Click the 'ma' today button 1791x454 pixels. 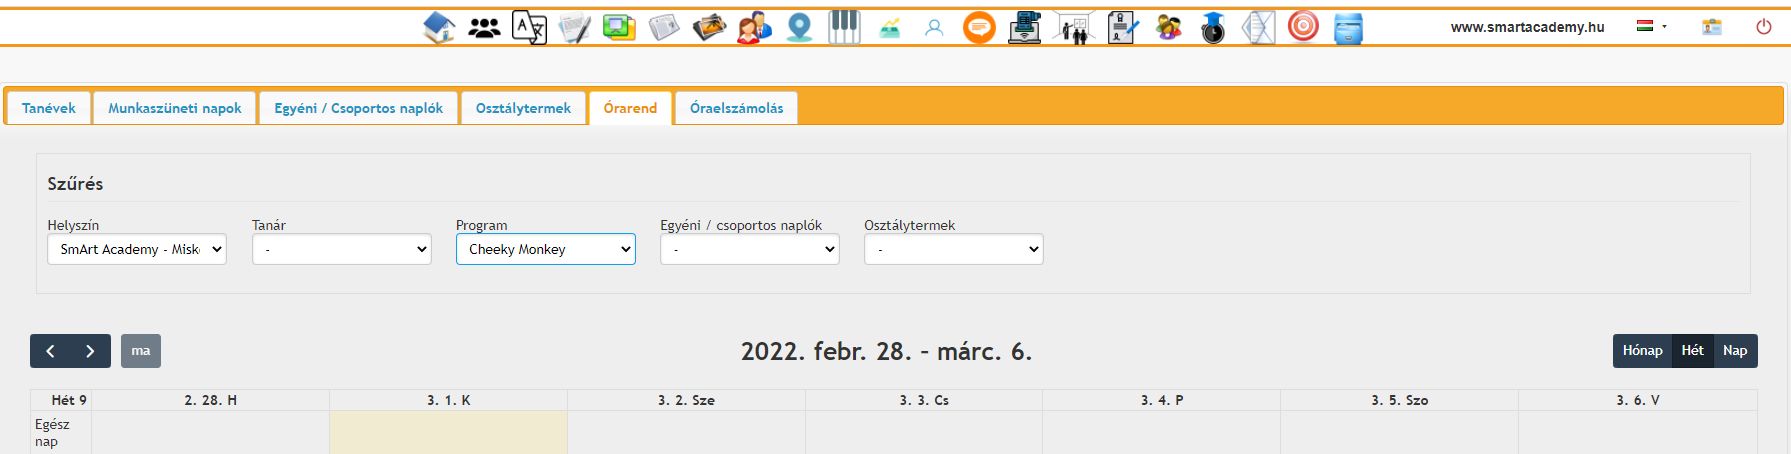pyautogui.click(x=141, y=351)
